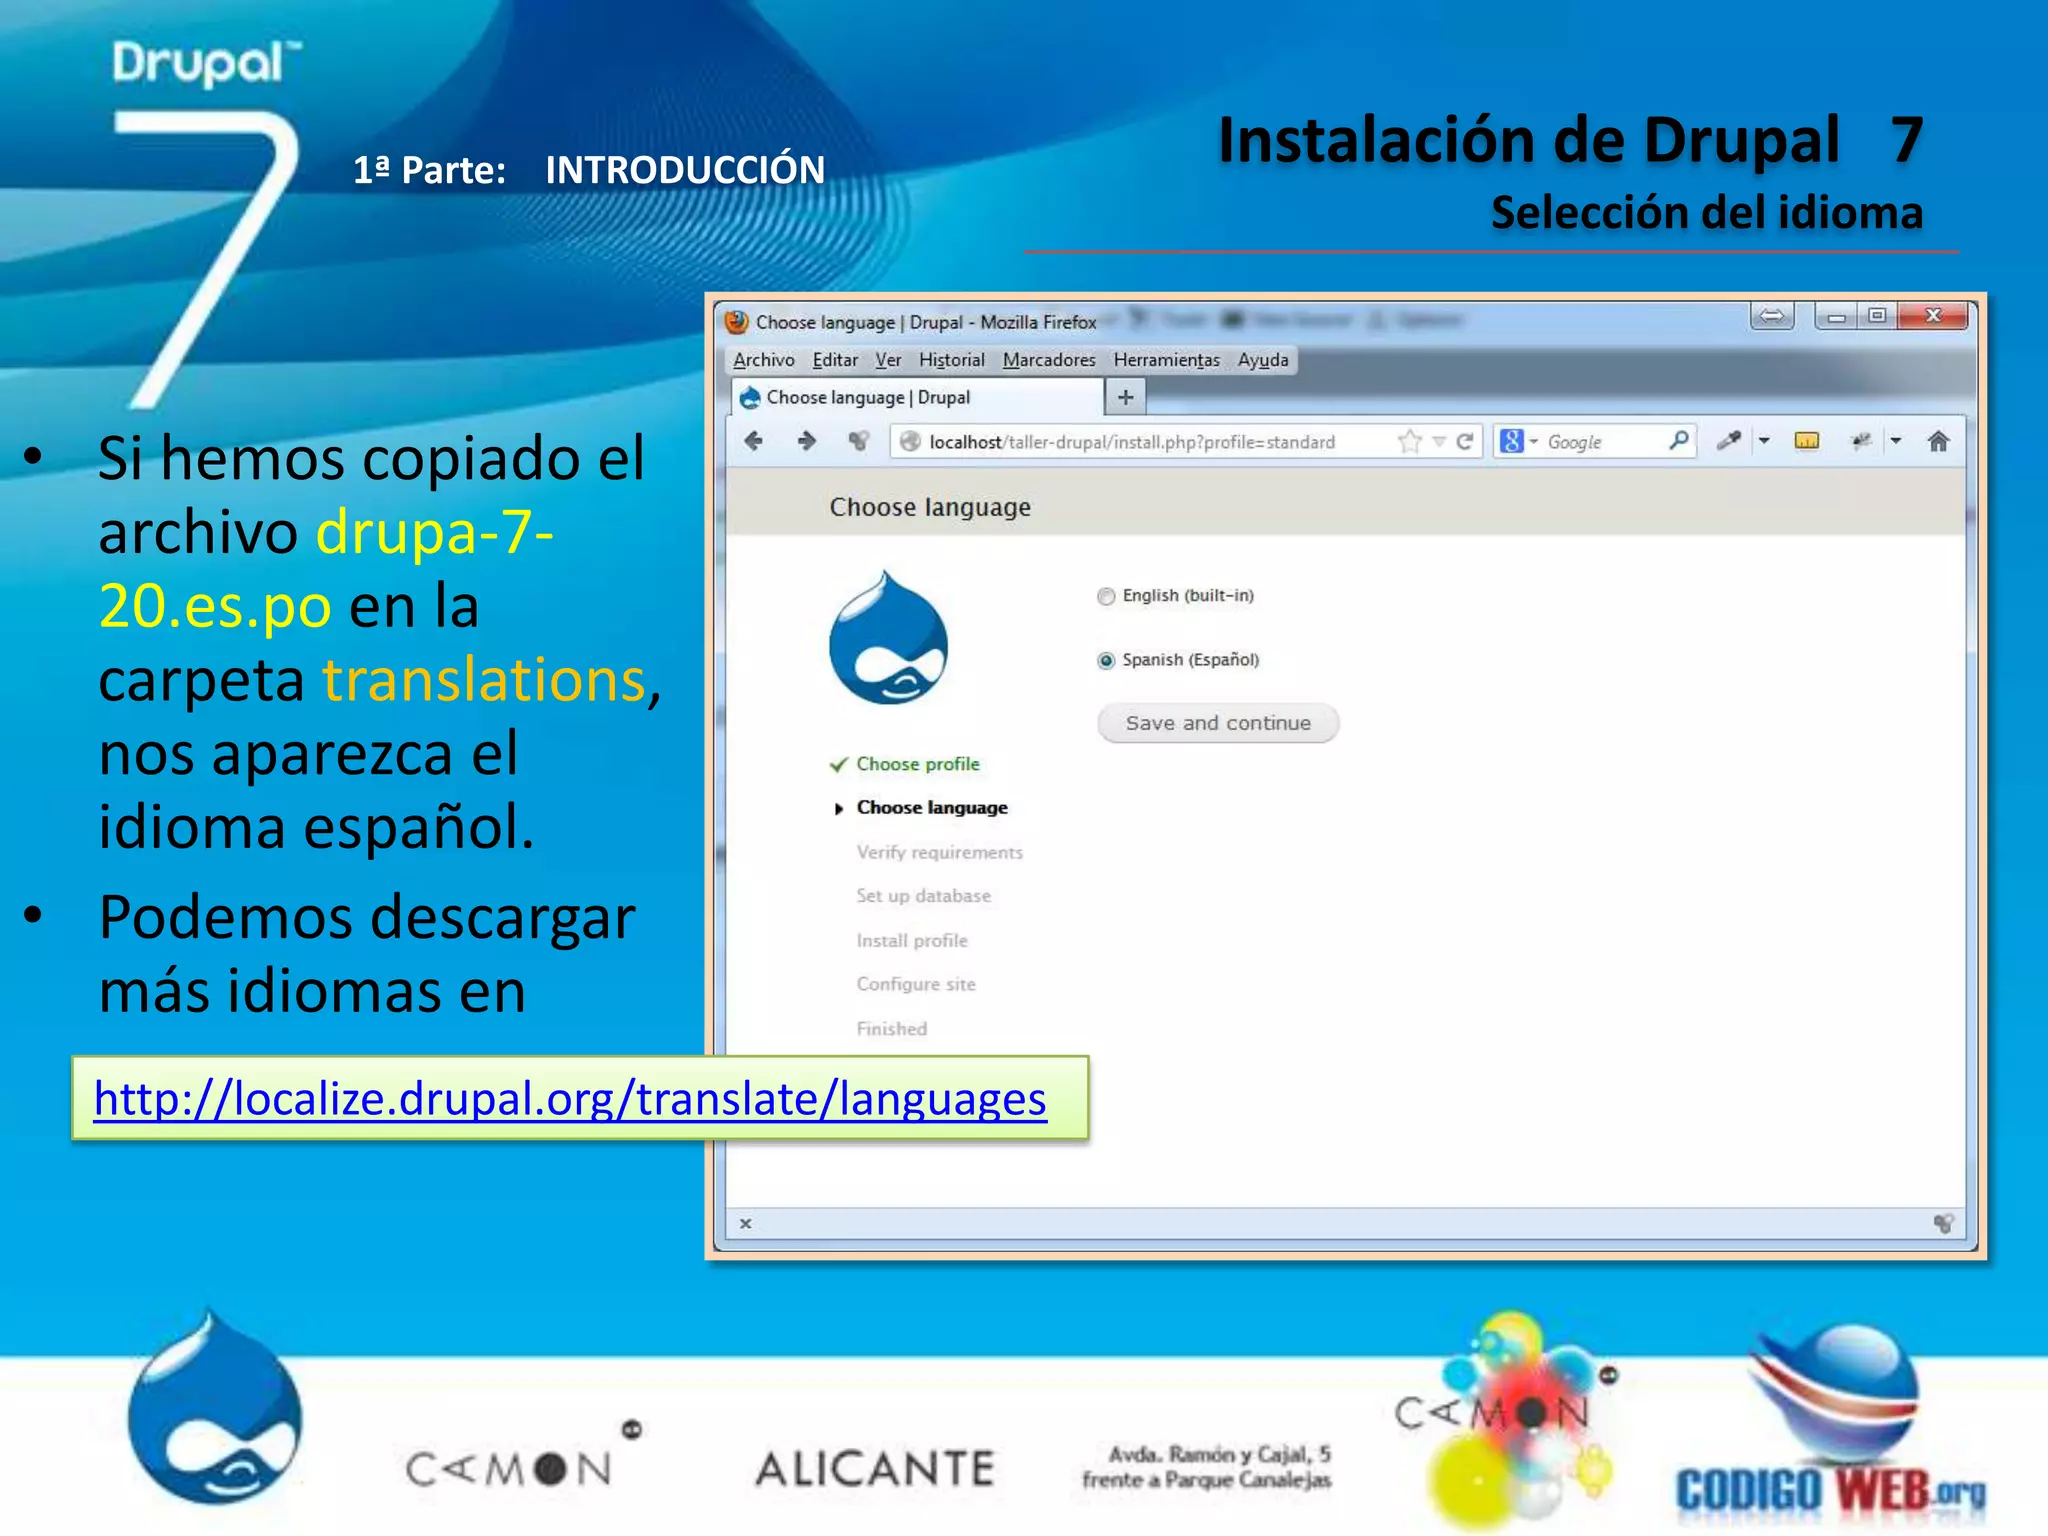Click the Home icon in Firefox toolbar
Screen dimensions: 2048x1536
pyautogui.click(x=1938, y=441)
